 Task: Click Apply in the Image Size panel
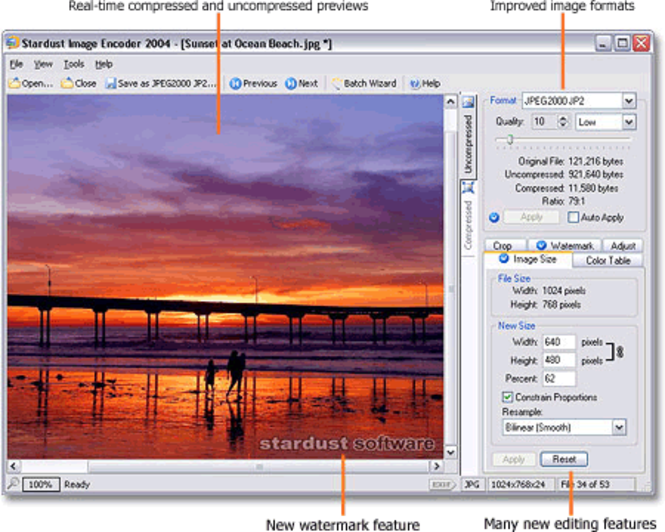coord(514,459)
